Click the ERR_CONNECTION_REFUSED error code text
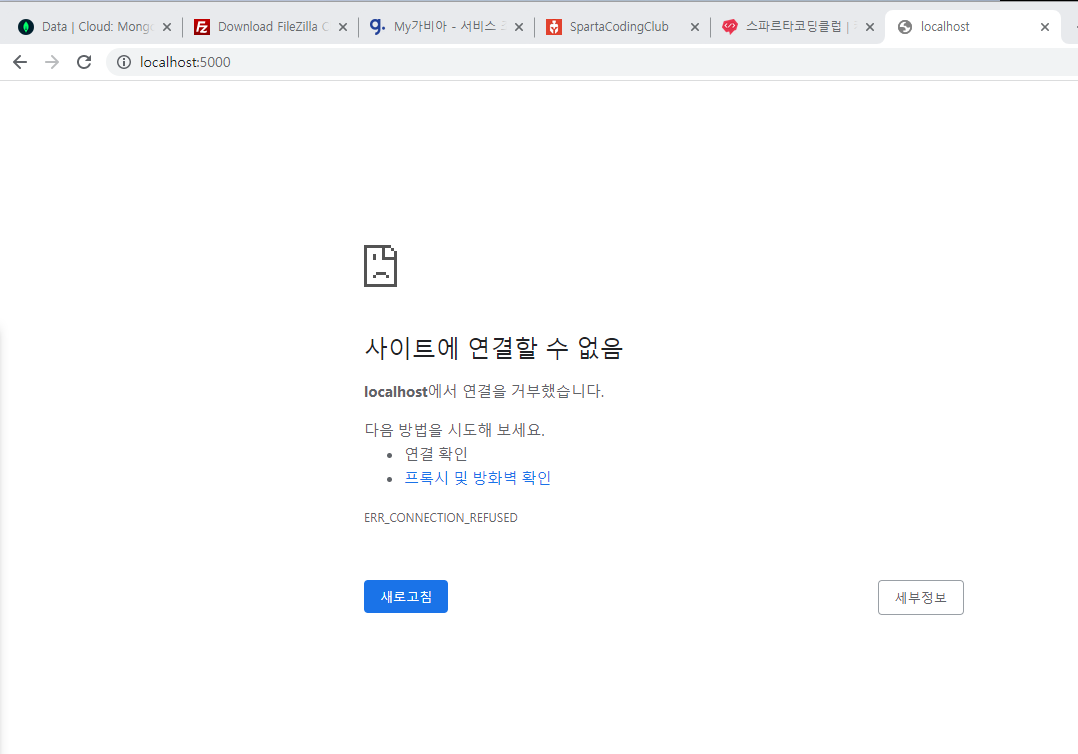1078x754 pixels. click(441, 518)
